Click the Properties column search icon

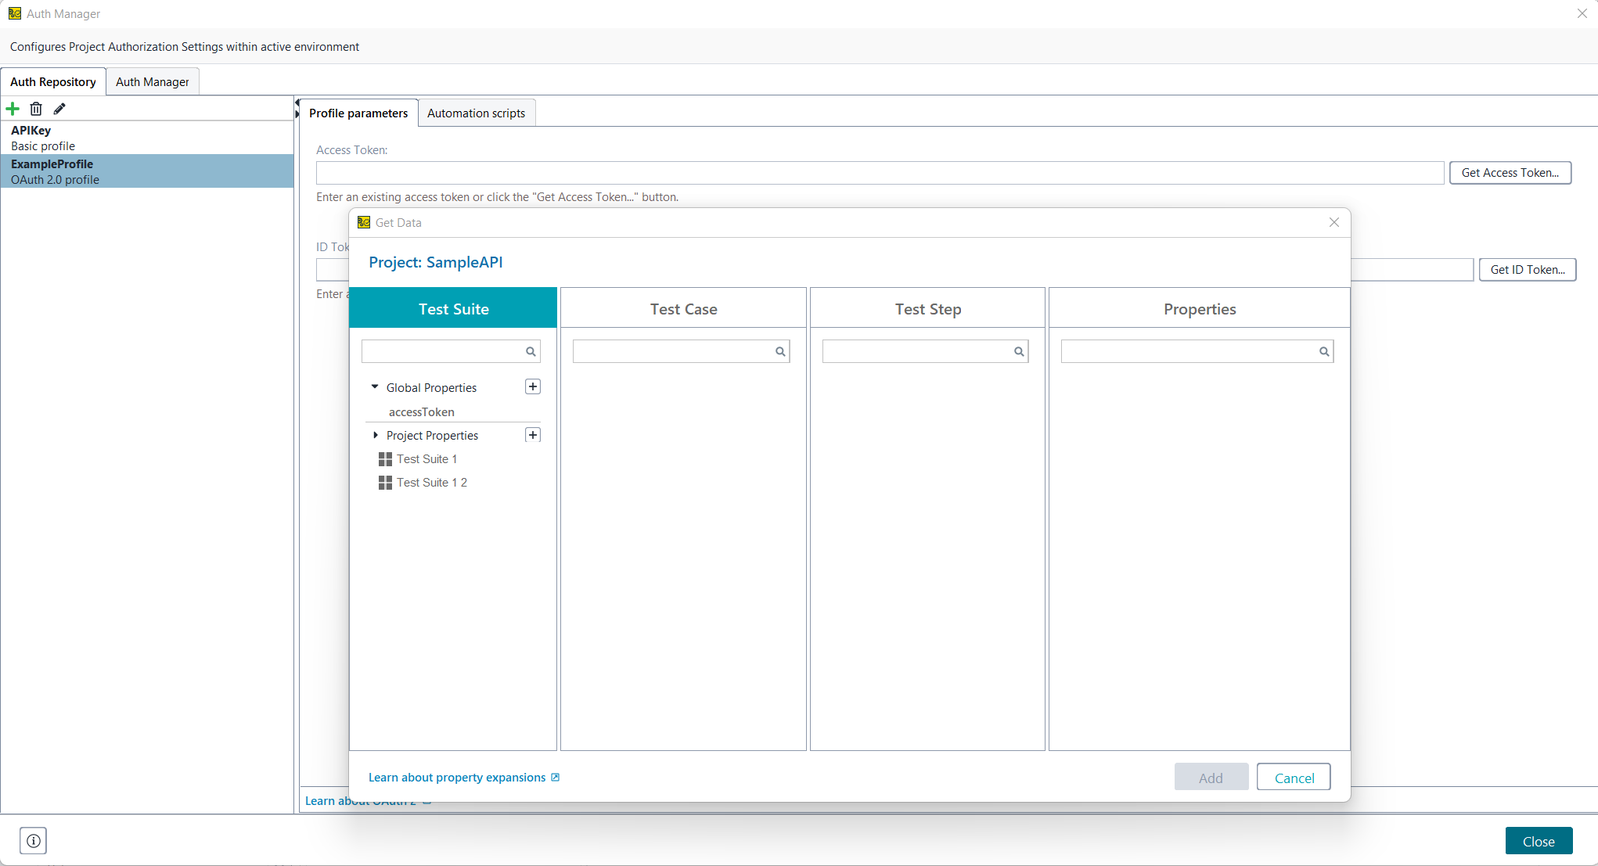coord(1324,352)
